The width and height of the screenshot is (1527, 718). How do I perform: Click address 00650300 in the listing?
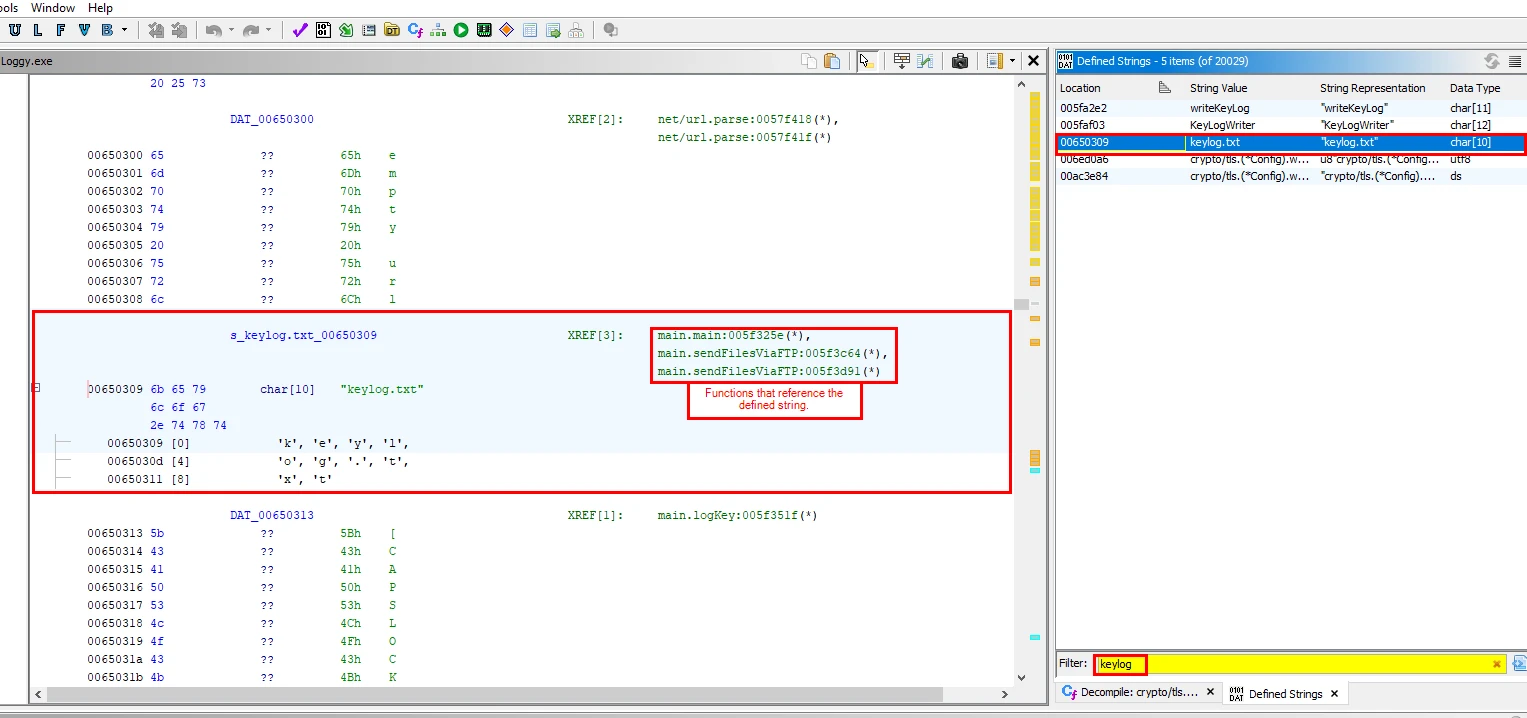[115, 155]
